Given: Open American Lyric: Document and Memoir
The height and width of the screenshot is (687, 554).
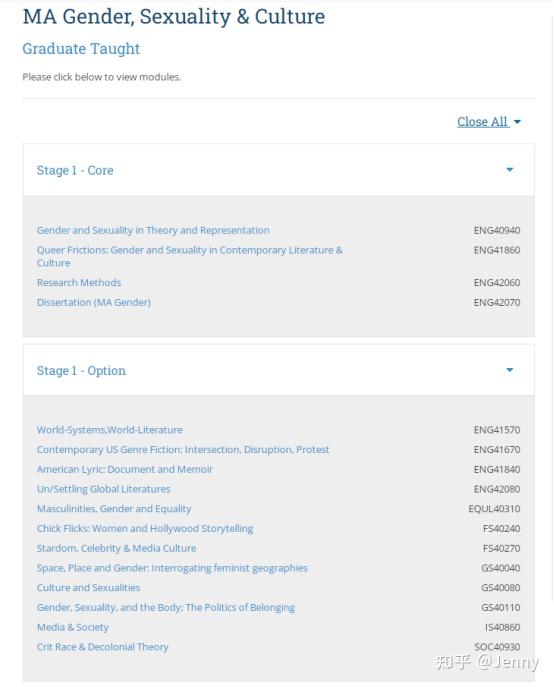Looking at the screenshot, I should [124, 469].
